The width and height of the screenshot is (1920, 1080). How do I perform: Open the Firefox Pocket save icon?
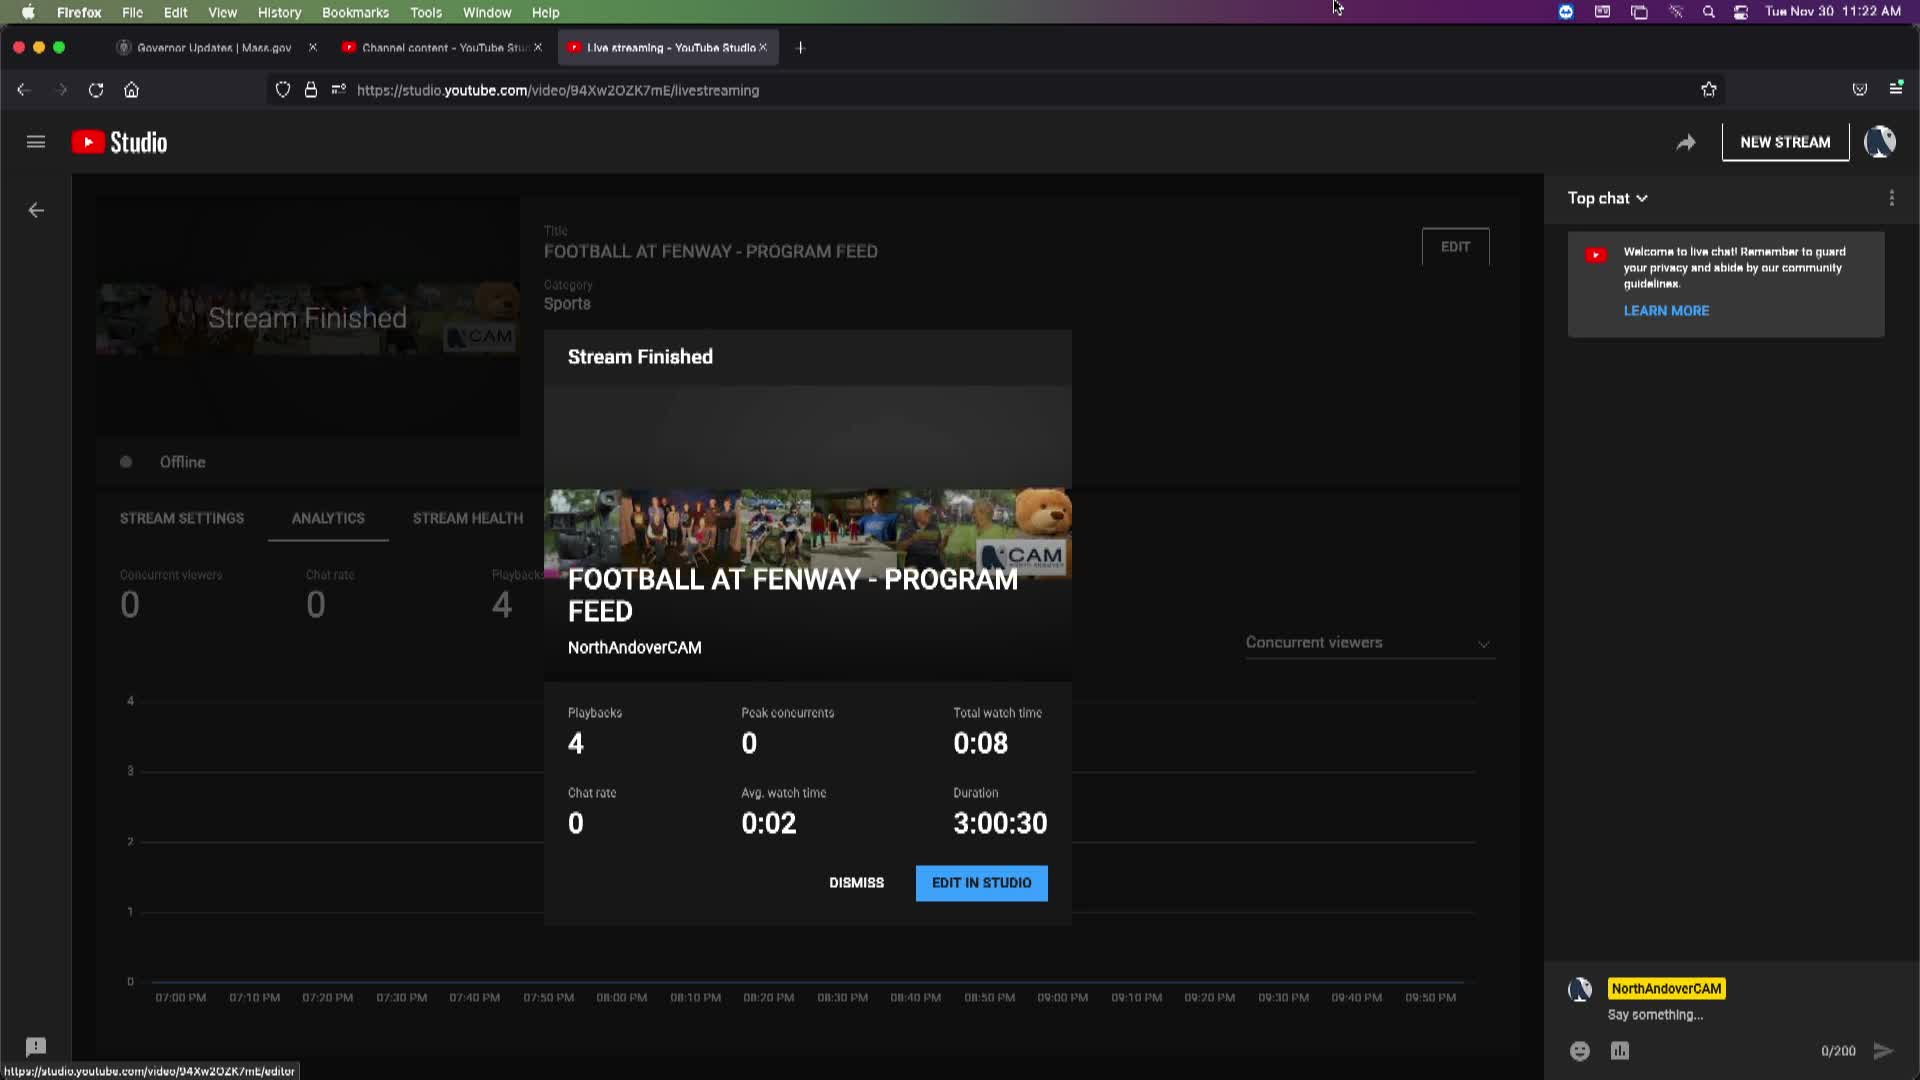click(x=1860, y=90)
